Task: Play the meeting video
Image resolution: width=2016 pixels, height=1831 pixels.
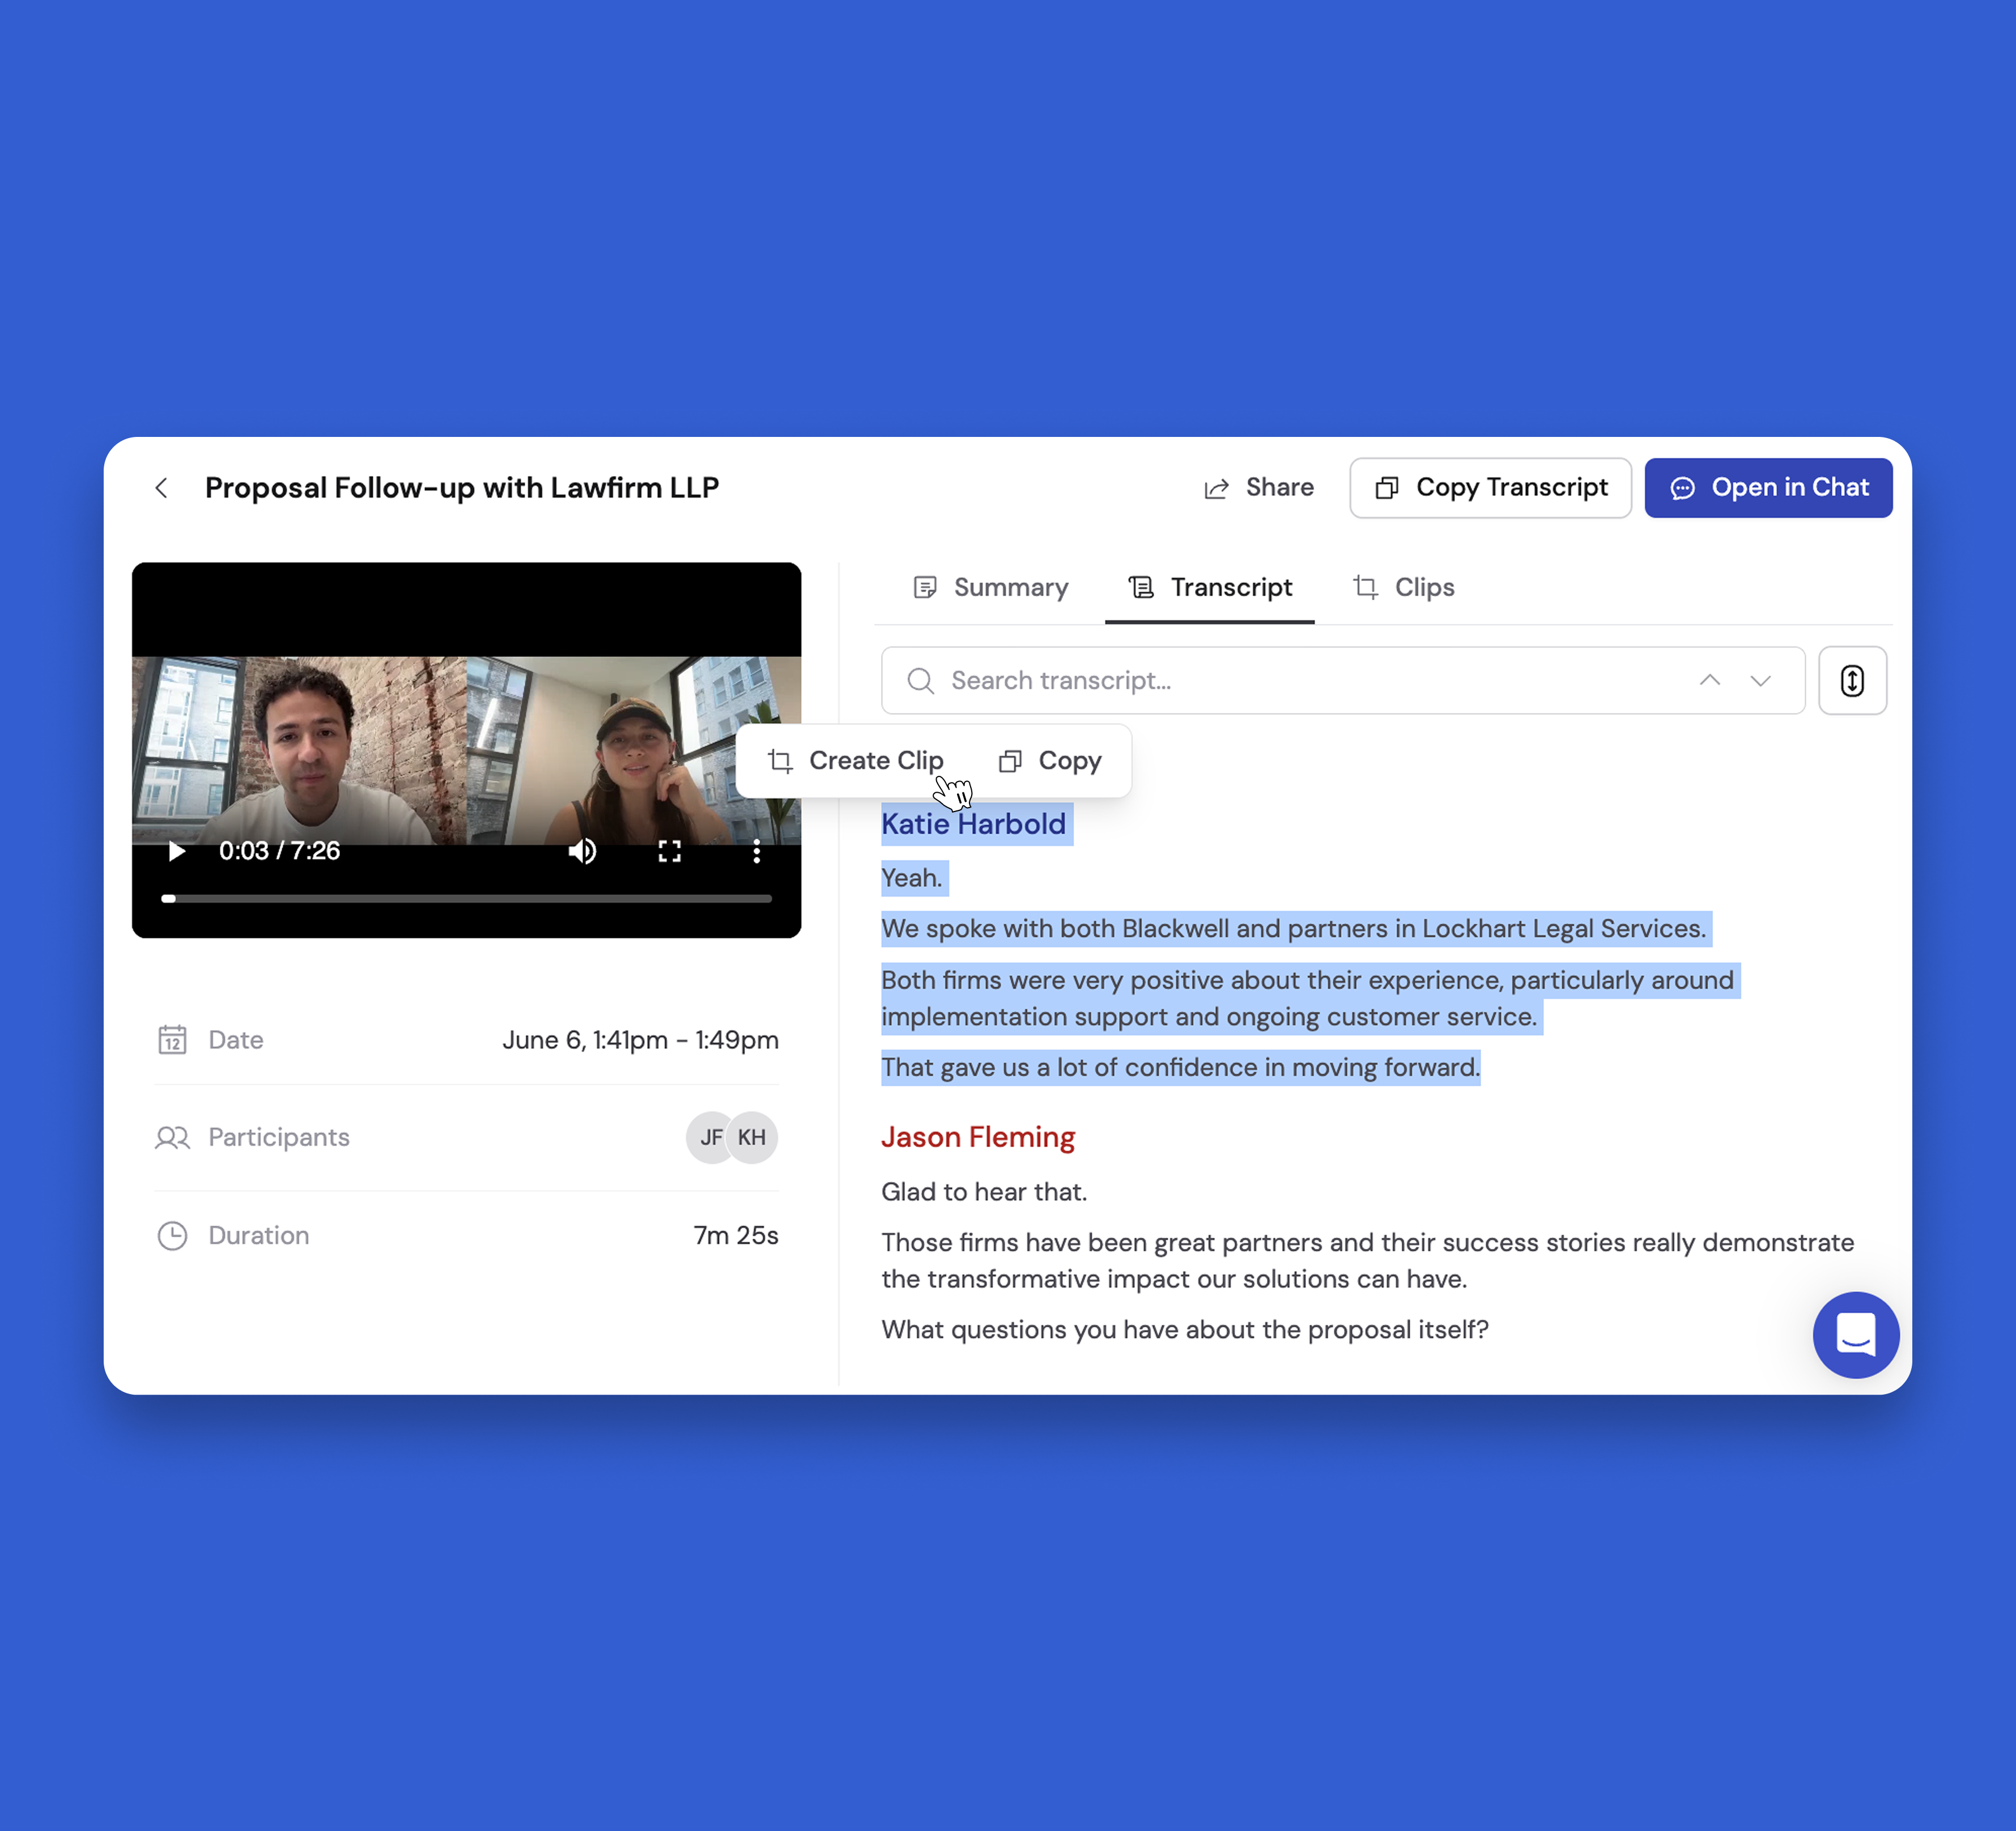Action: [176, 851]
